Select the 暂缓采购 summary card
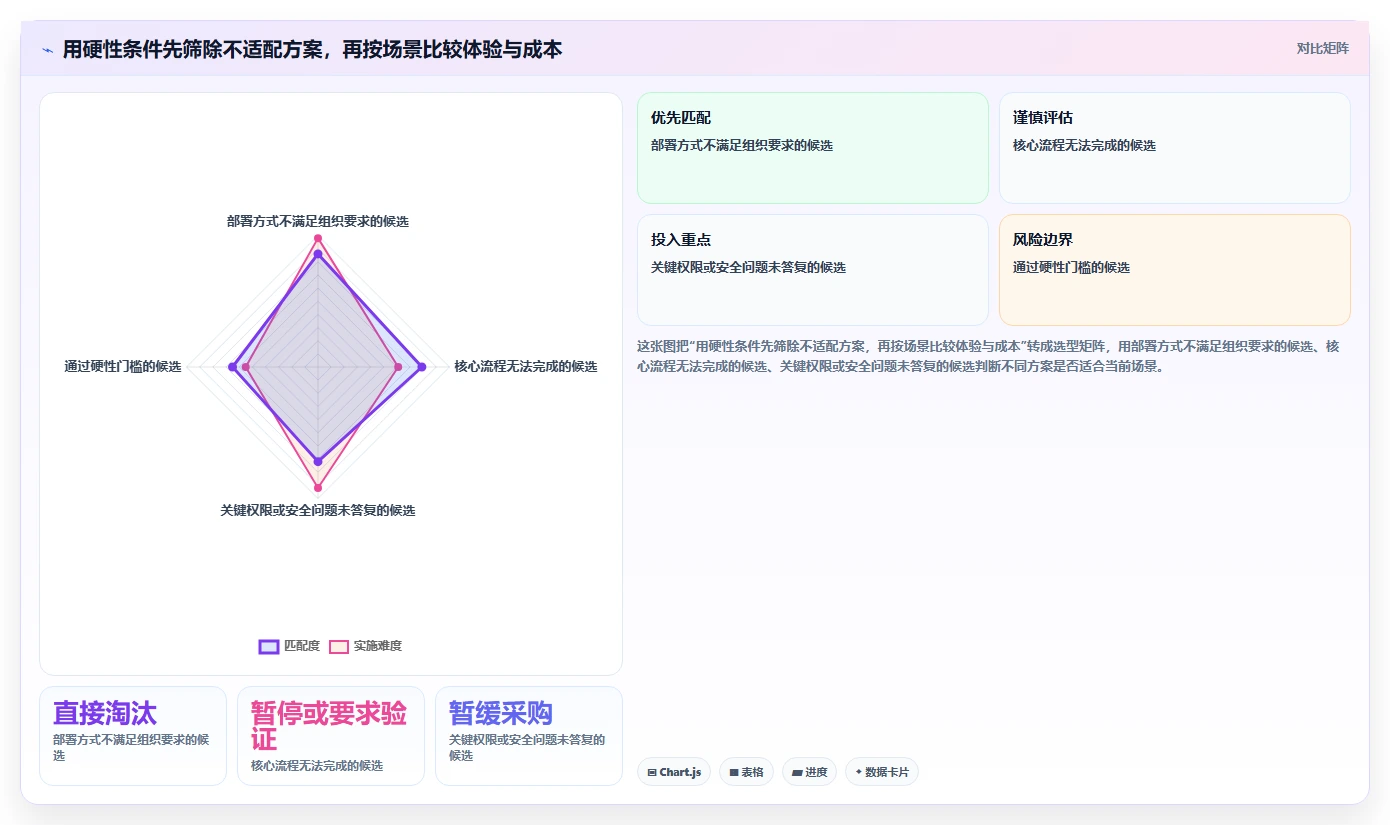 (529, 736)
